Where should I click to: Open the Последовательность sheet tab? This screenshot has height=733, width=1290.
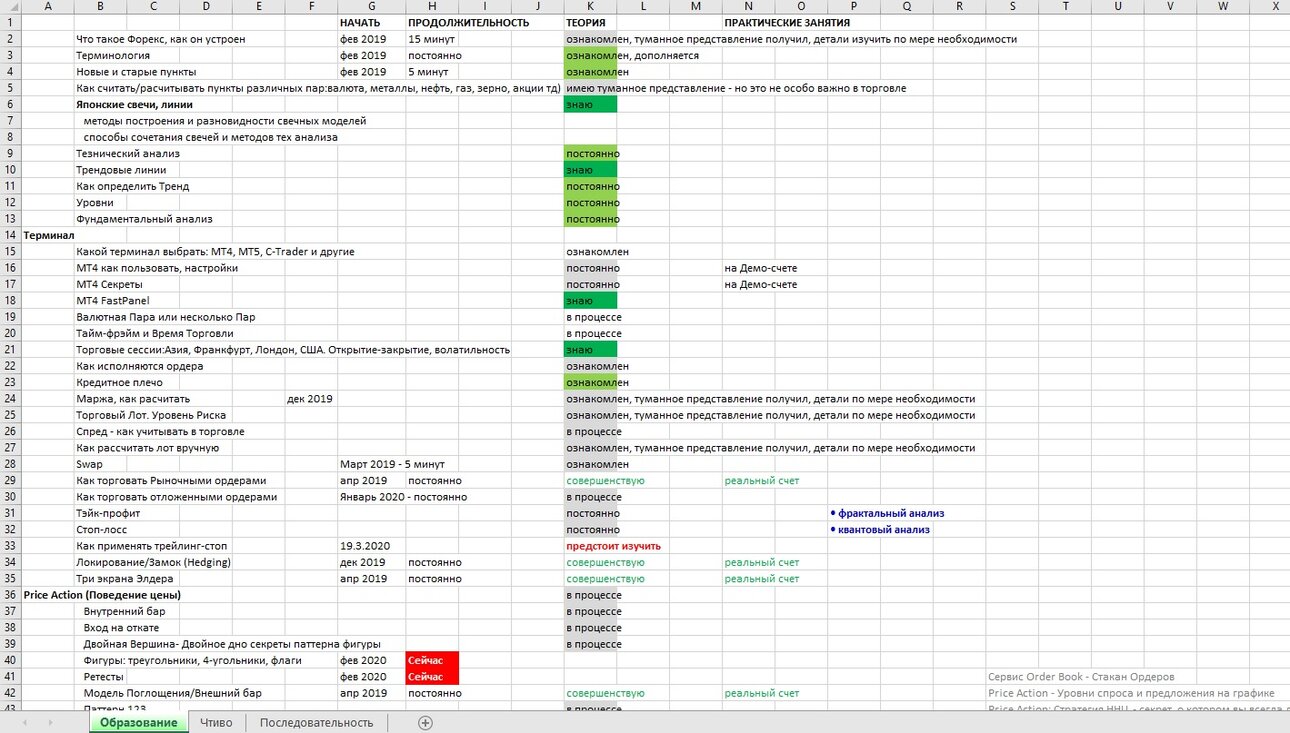(x=316, y=723)
